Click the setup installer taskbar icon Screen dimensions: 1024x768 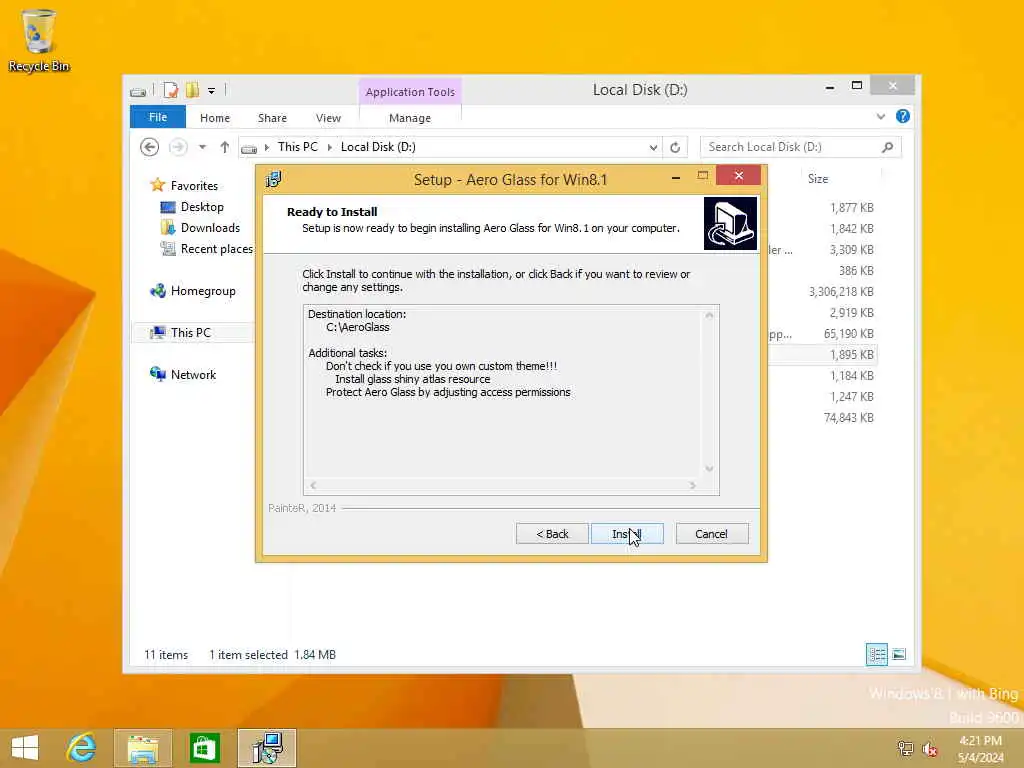pos(267,748)
